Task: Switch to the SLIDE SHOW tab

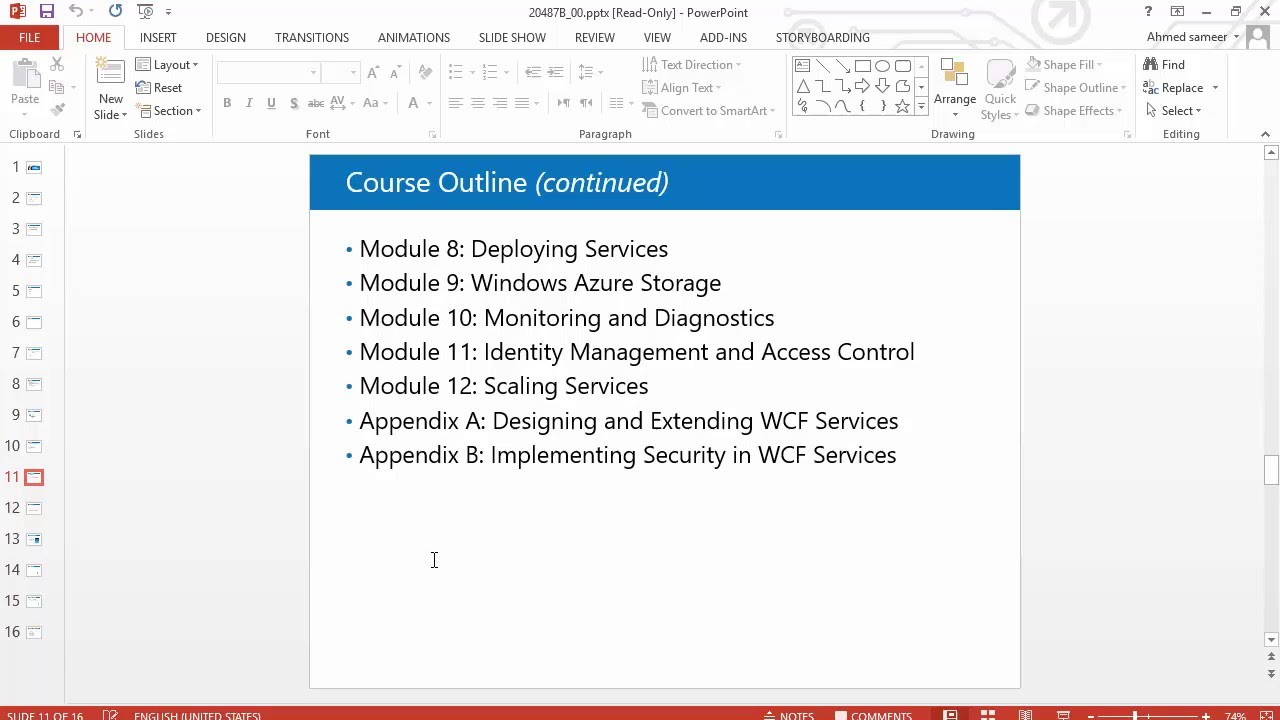Action: [512, 37]
